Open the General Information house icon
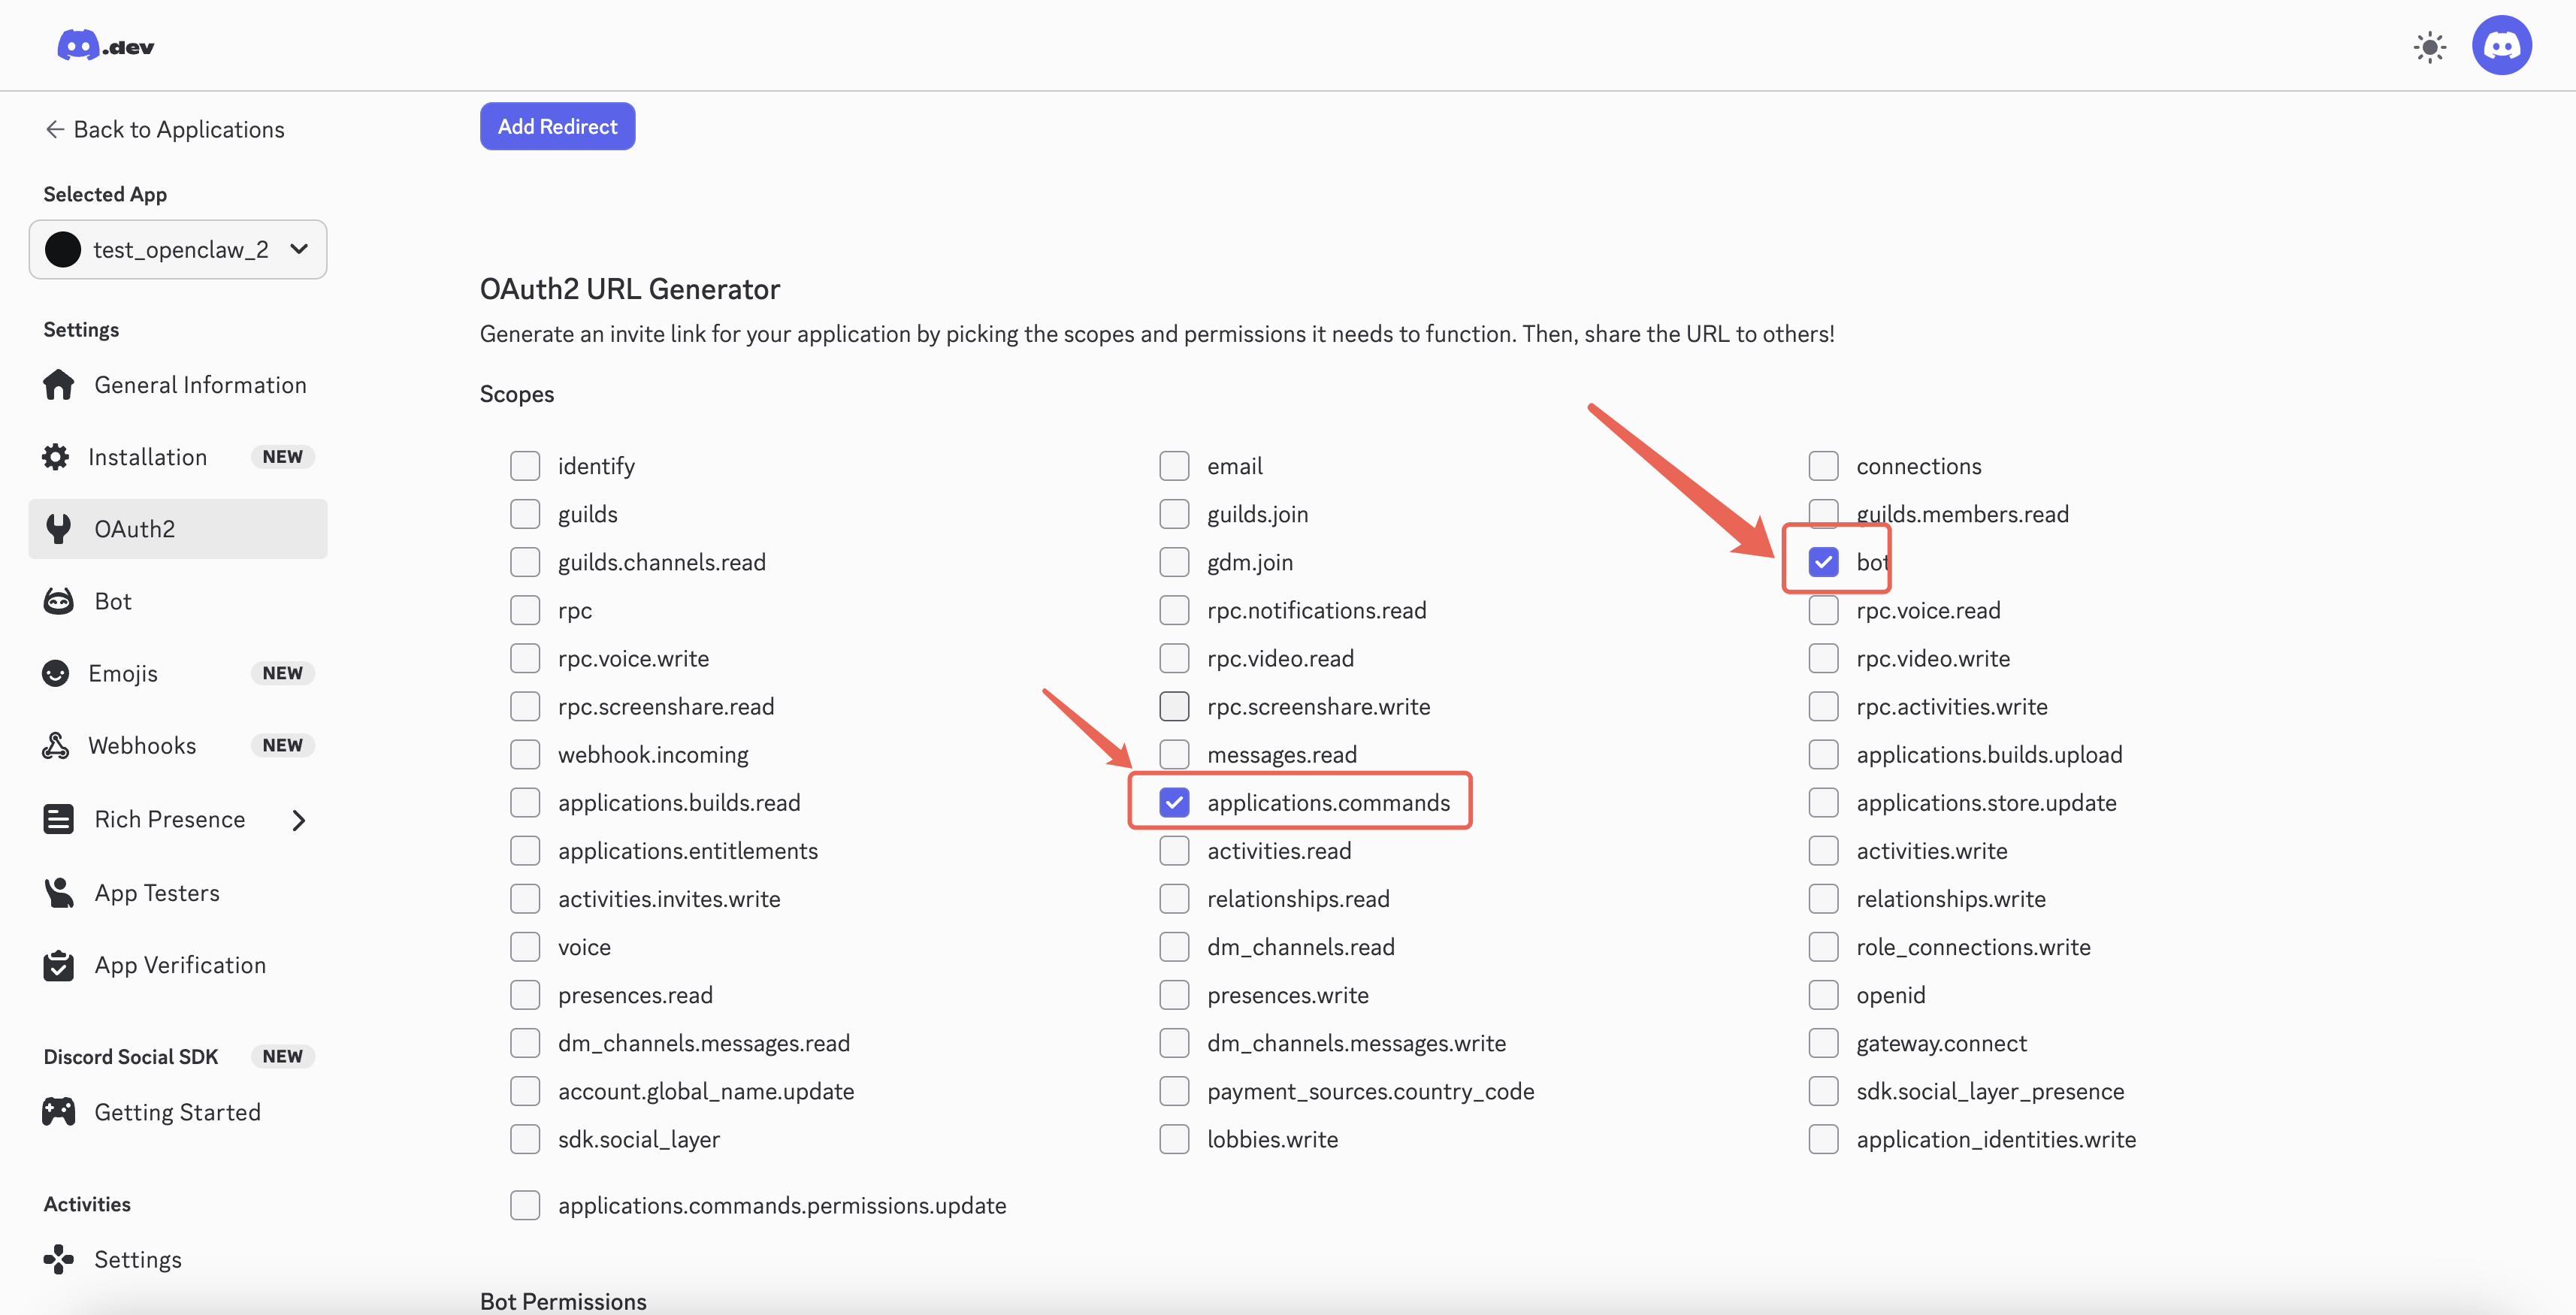This screenshot has height=1315, width=2576. pos(59,384)
